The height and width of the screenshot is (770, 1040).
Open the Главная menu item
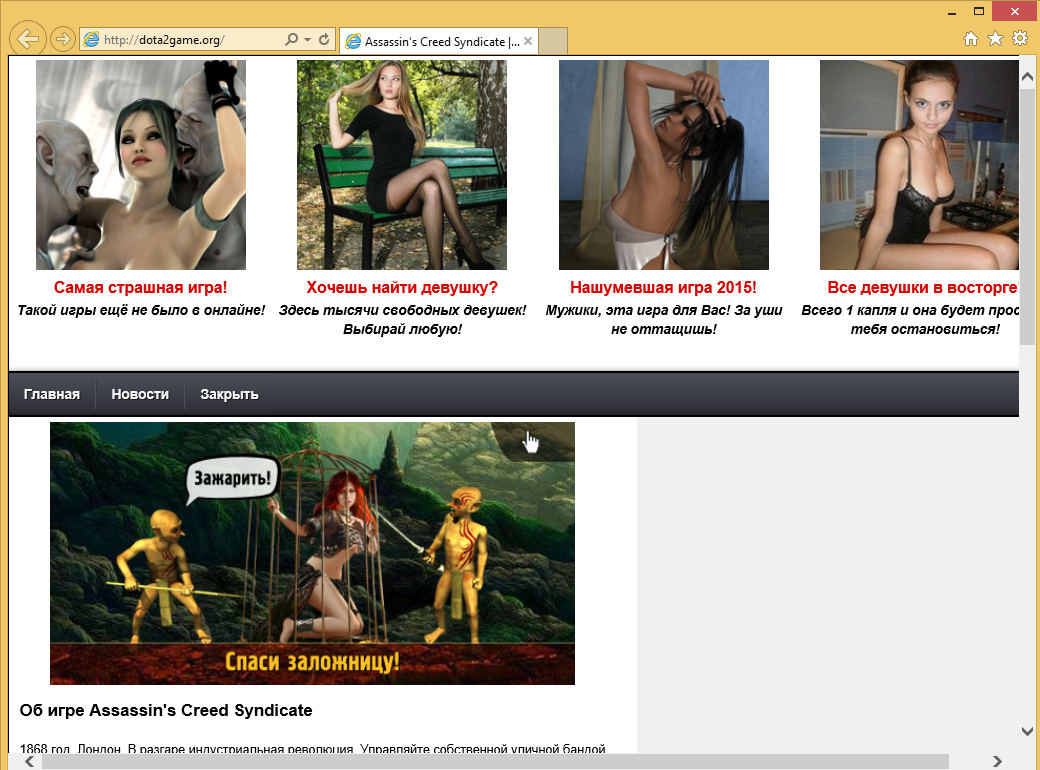52,394
